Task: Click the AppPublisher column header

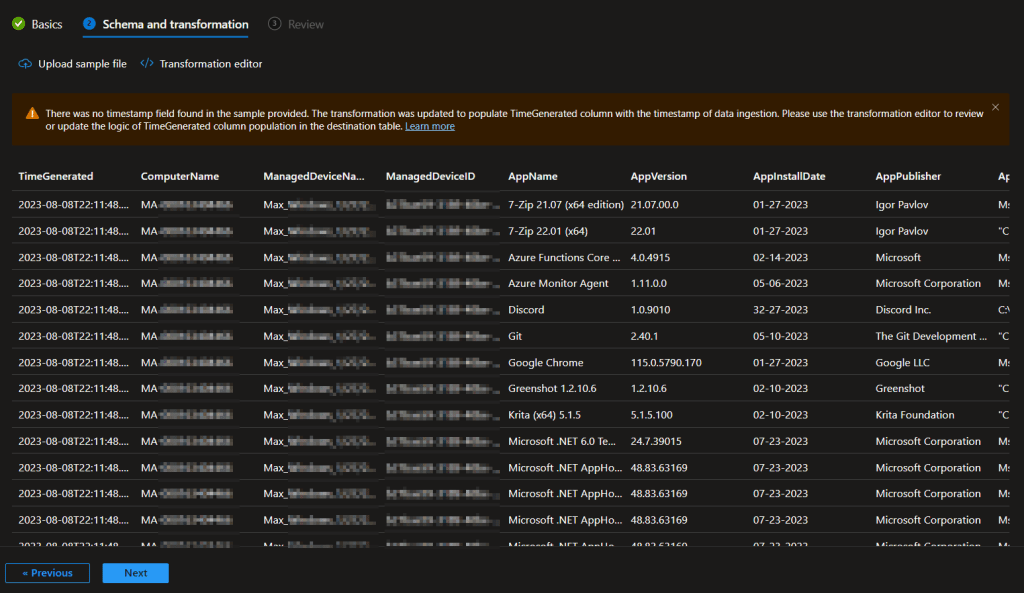Action: 908,176
